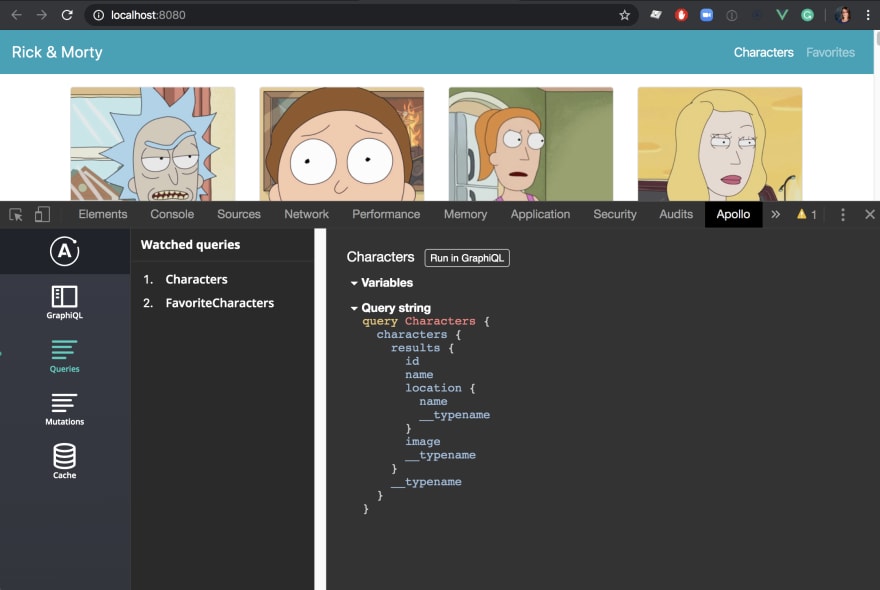Screen dimensions: 880x590
Task: Open the Network tab
Action: (306, 214)
